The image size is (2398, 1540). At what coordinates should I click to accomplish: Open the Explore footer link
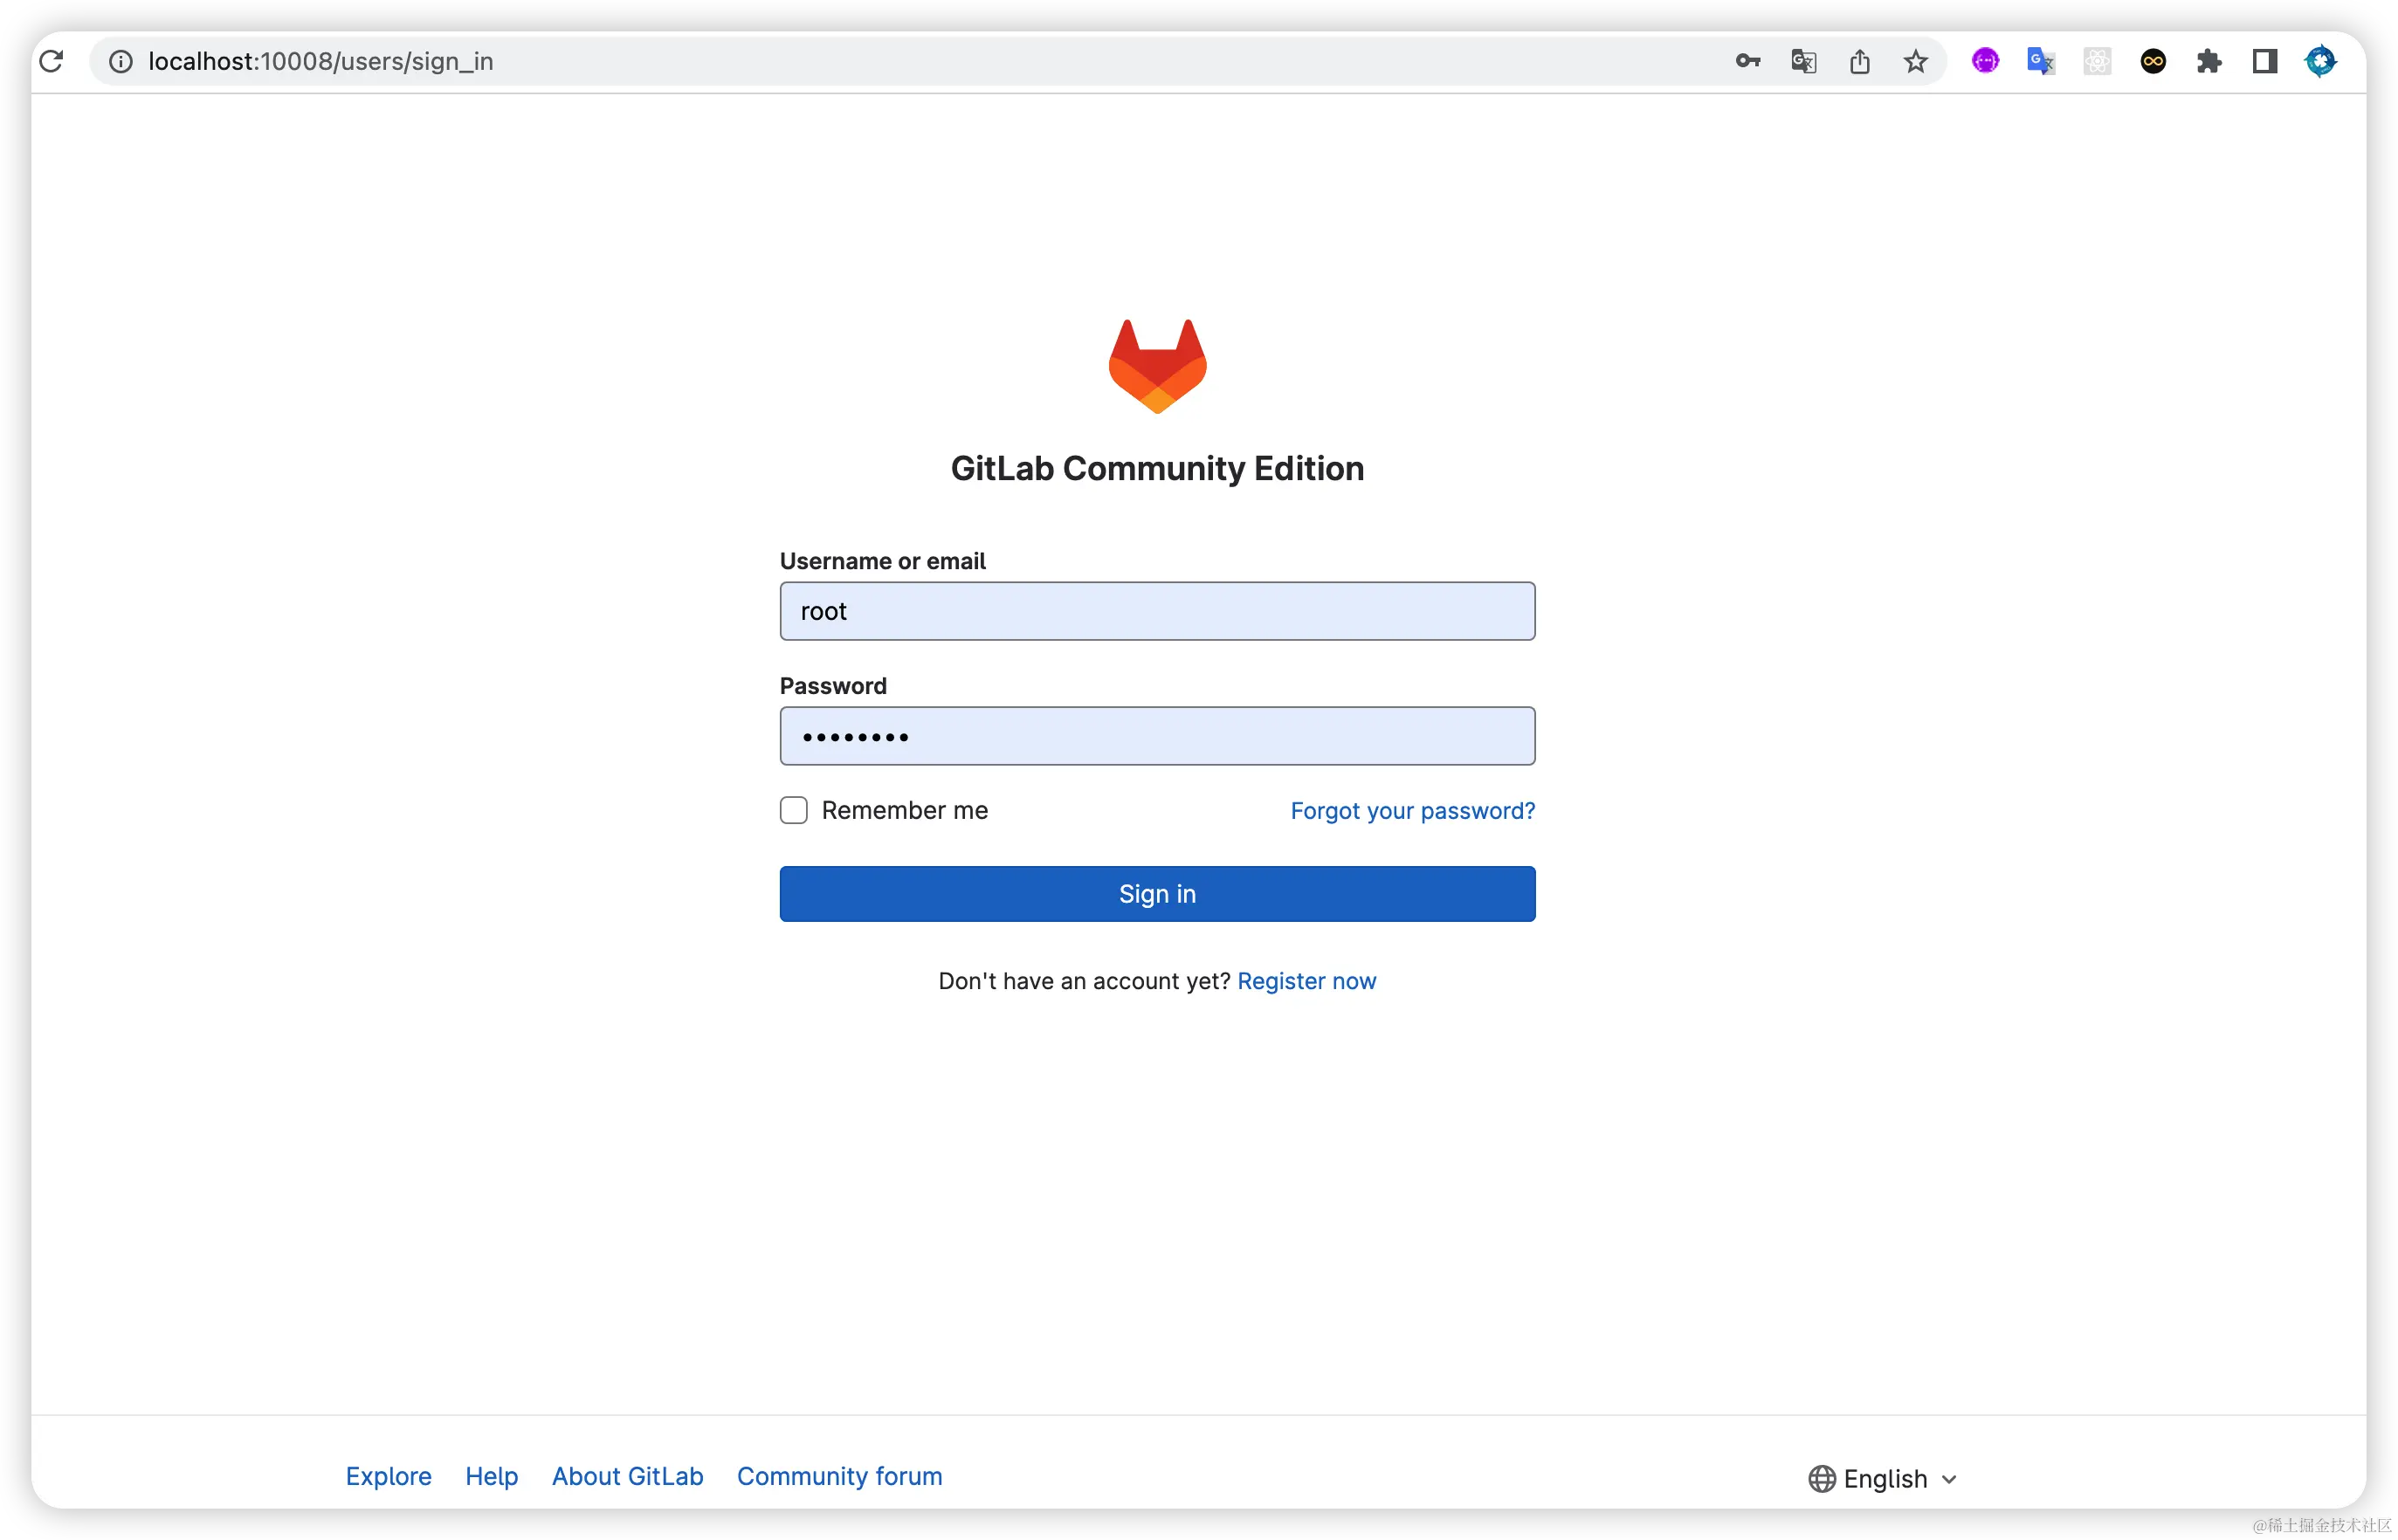pyautogui.click(x=388, y=1476)
